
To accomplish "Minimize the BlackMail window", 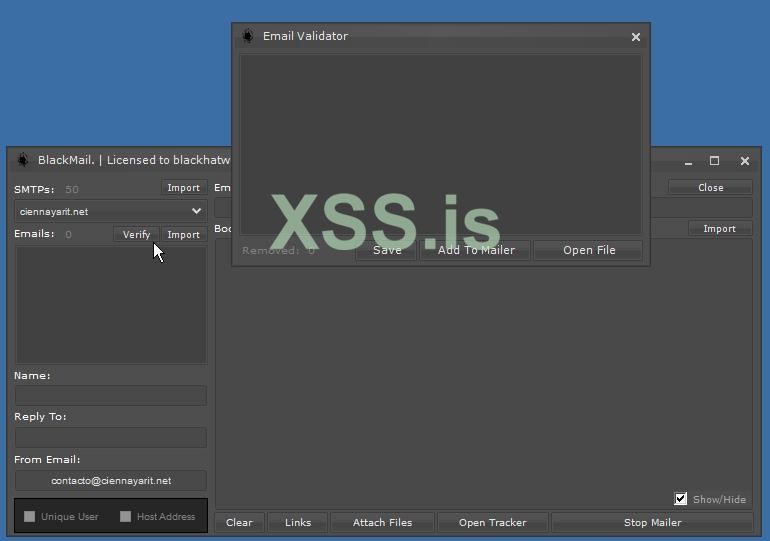I will (688, 161).
